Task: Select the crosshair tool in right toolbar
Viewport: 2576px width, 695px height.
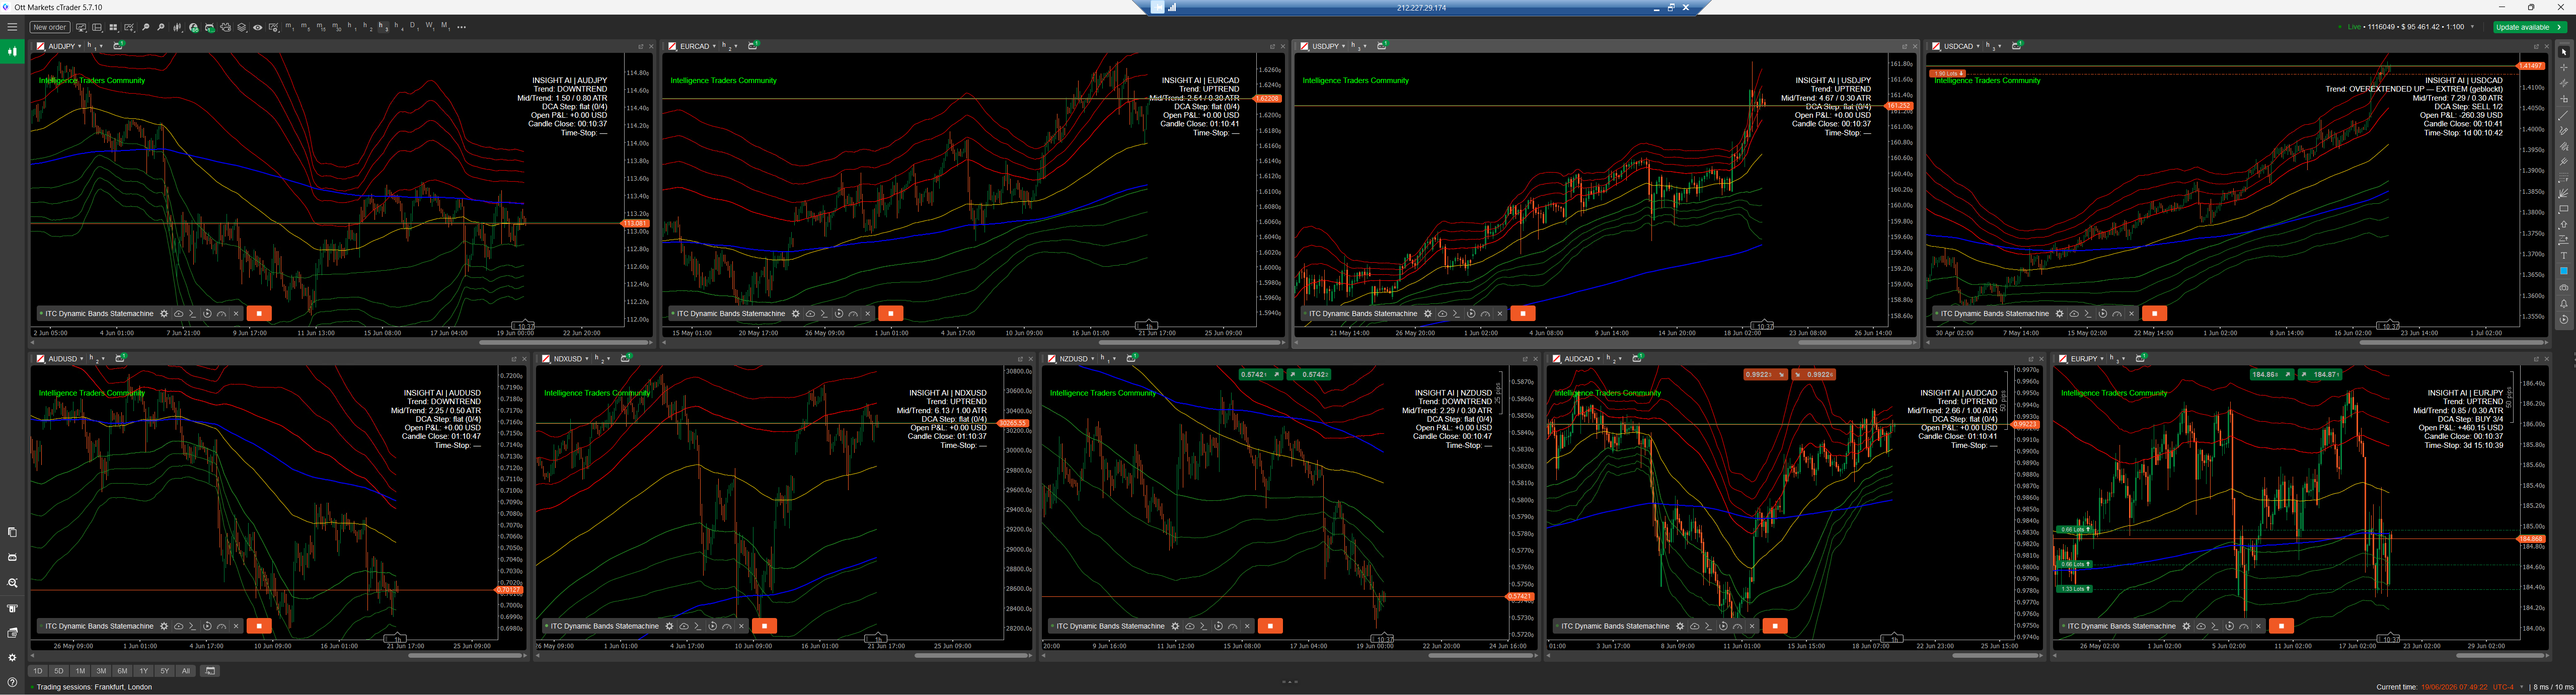Action: point(2564,68)
